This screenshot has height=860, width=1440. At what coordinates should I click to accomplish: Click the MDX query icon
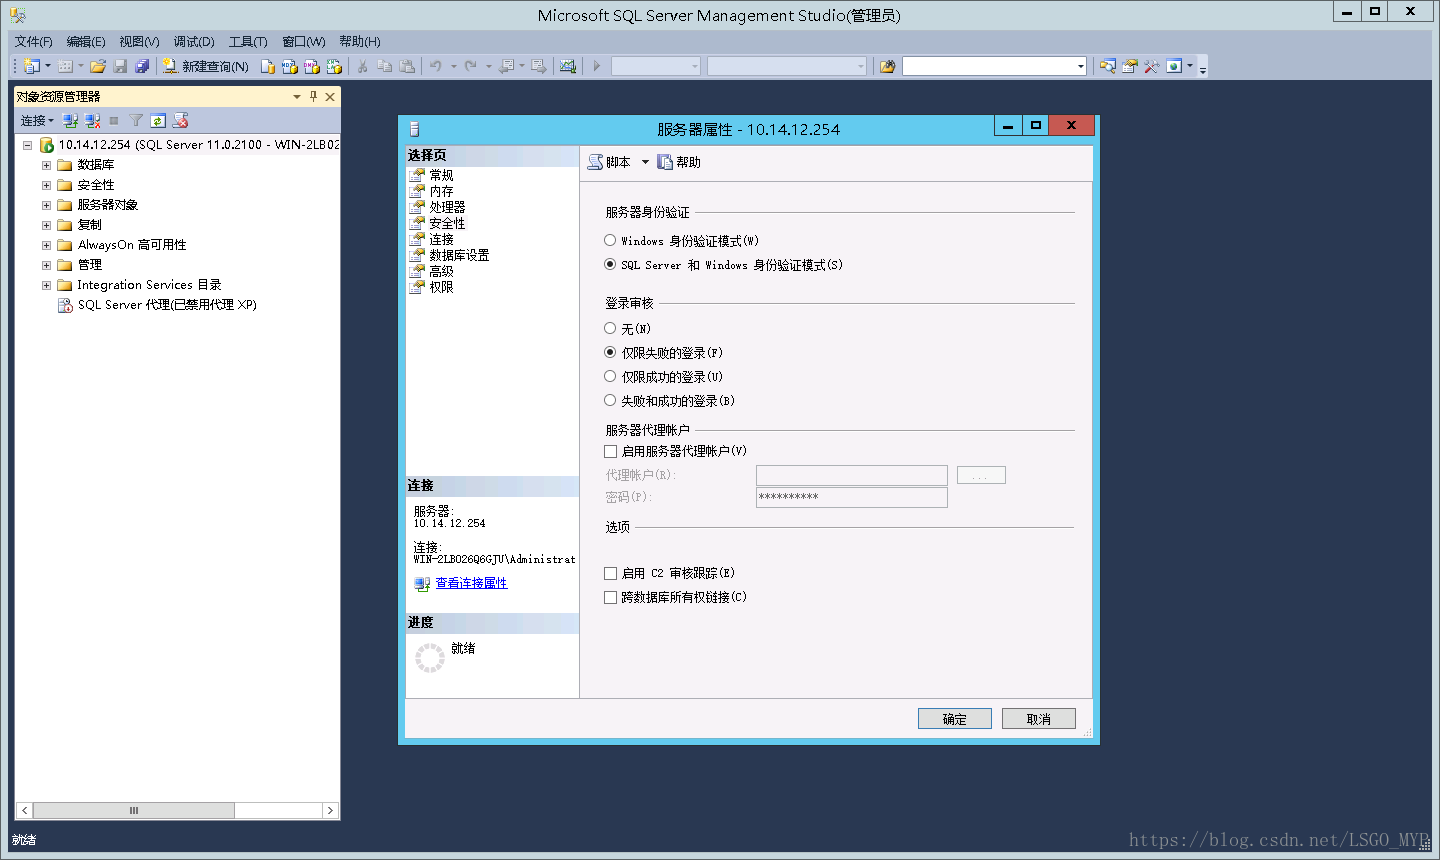pos(289,66)
